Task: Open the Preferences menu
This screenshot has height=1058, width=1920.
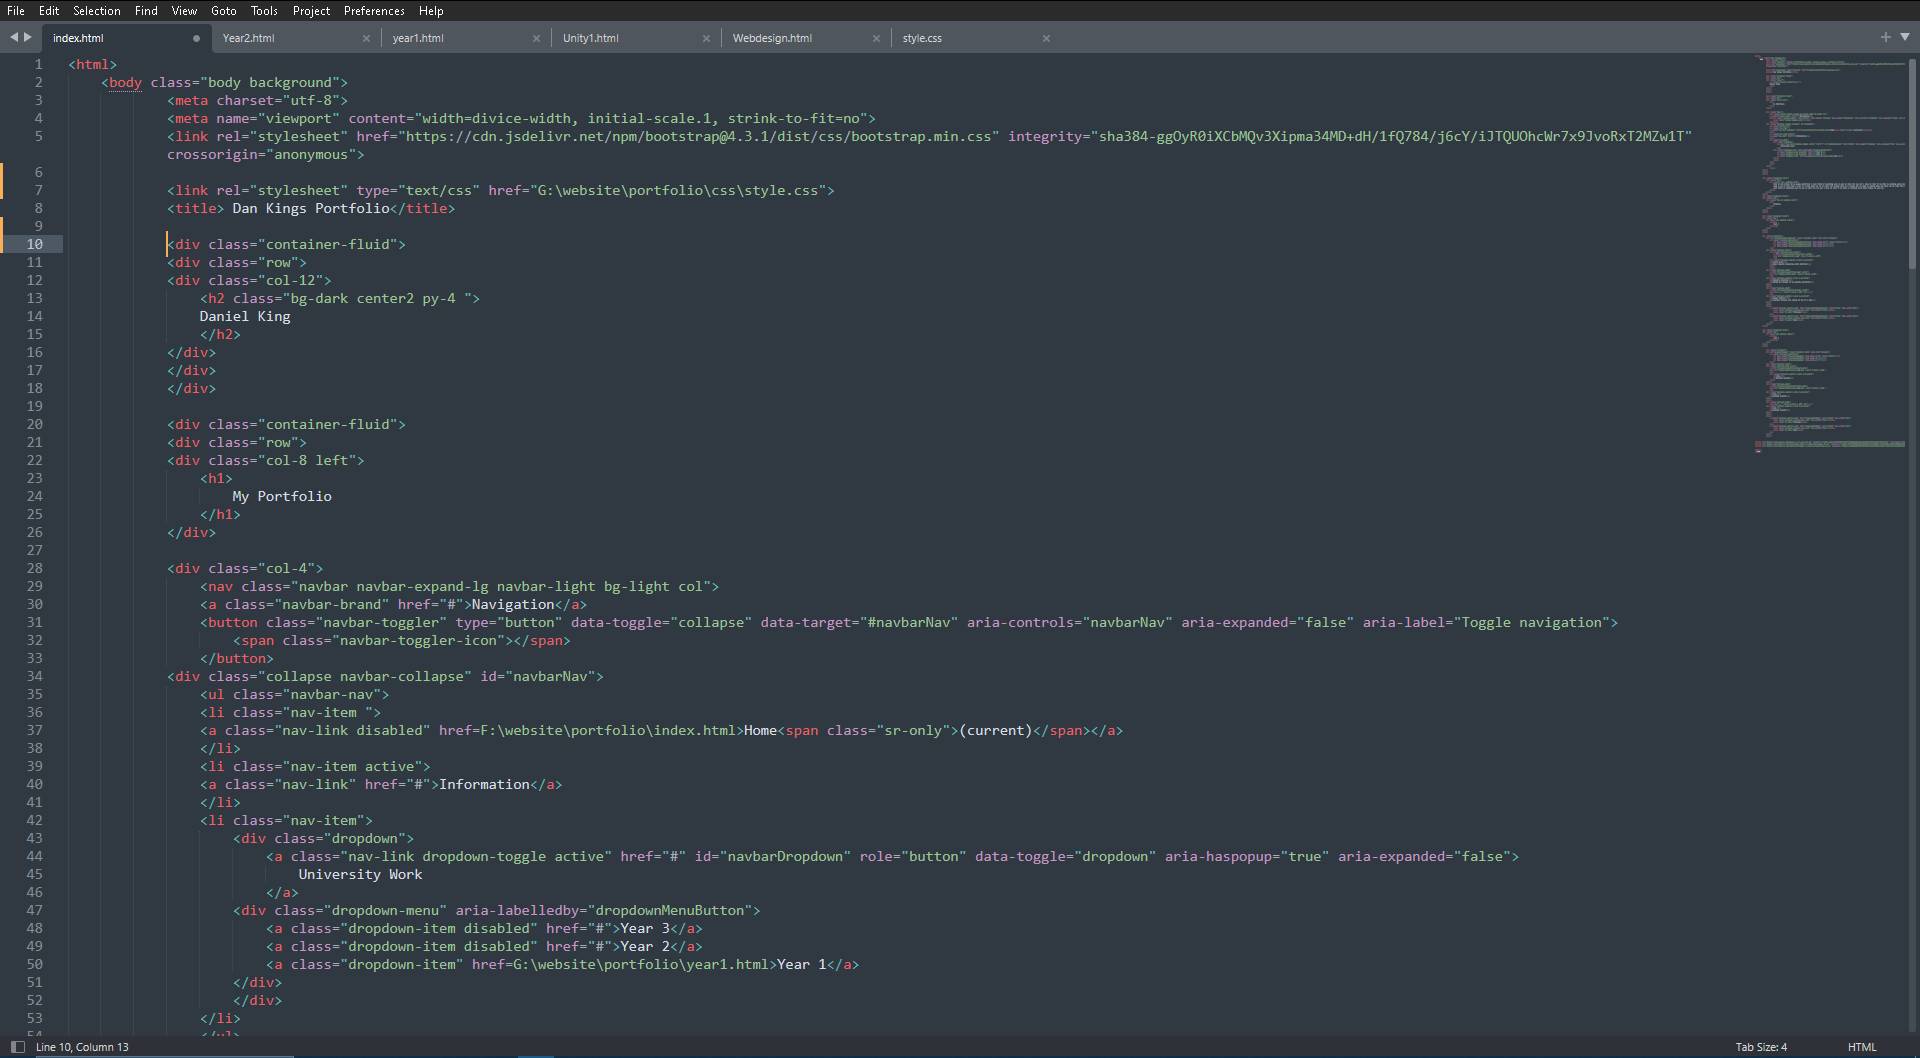Action: point(374,11)
